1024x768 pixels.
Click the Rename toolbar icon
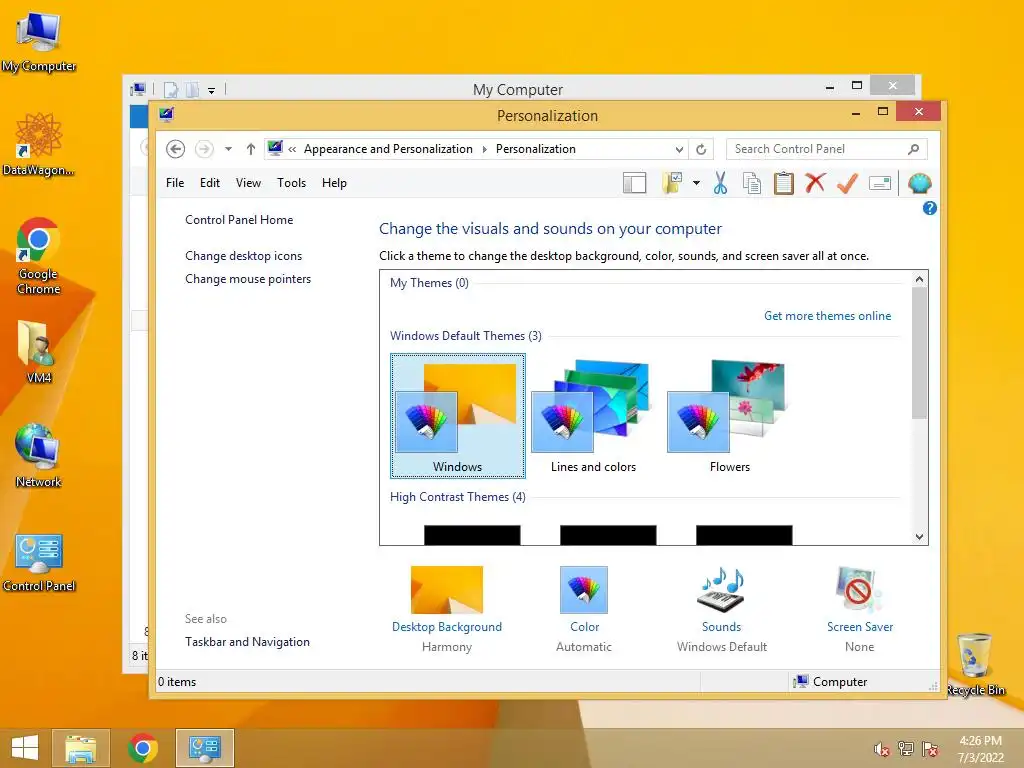point(880,184)
